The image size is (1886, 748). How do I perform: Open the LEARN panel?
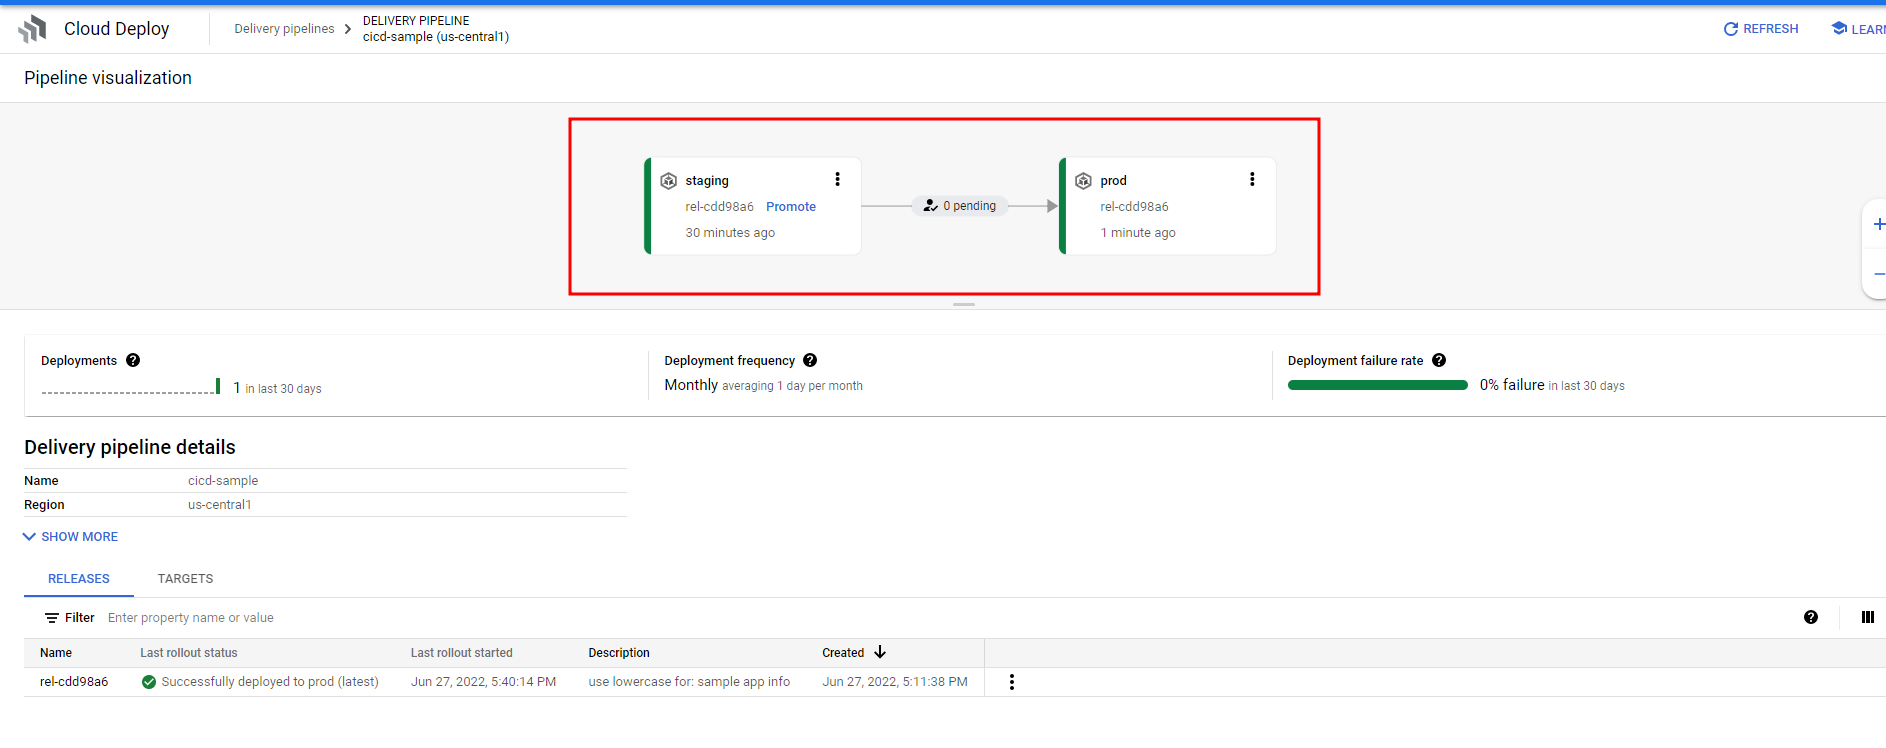coord(1859,29)
